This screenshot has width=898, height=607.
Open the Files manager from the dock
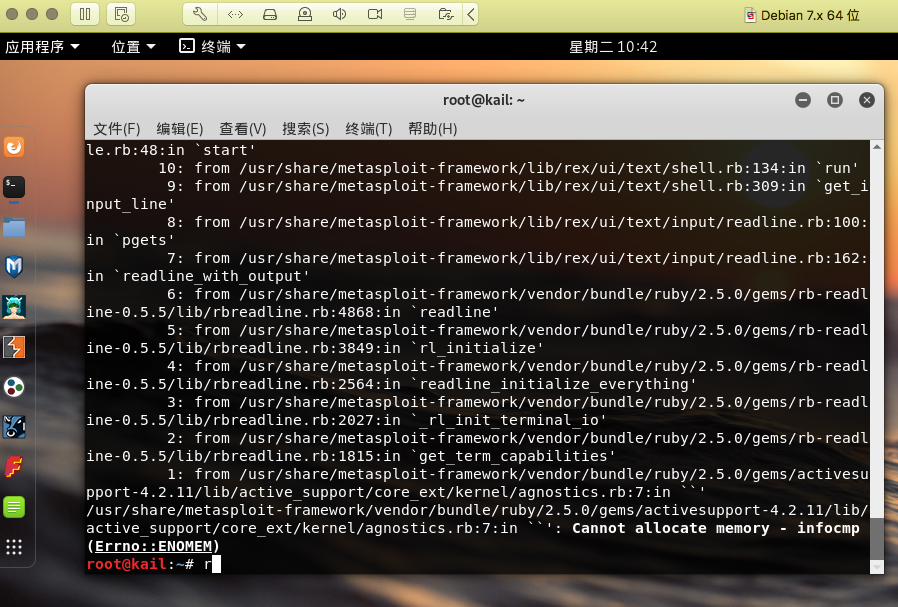(14, 227)
